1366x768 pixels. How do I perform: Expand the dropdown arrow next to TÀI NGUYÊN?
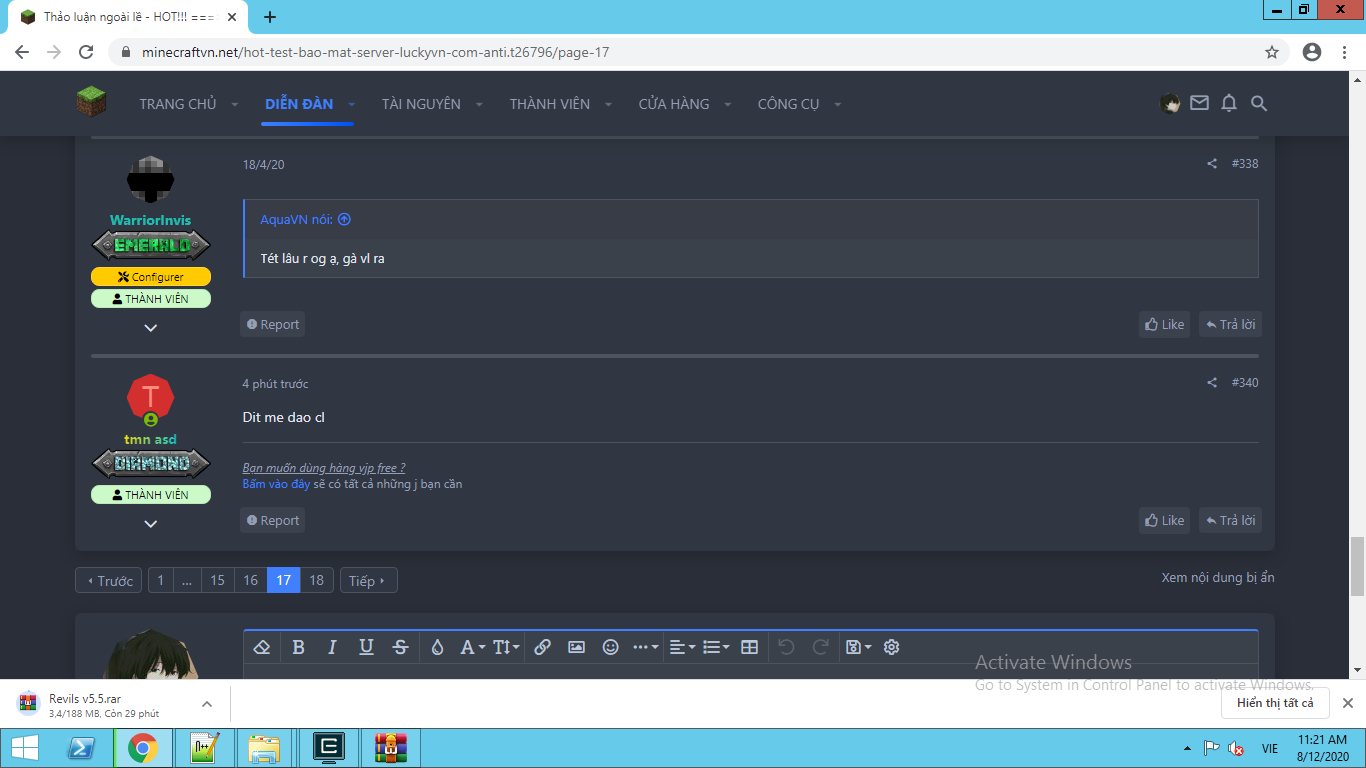tap(479, 105)
